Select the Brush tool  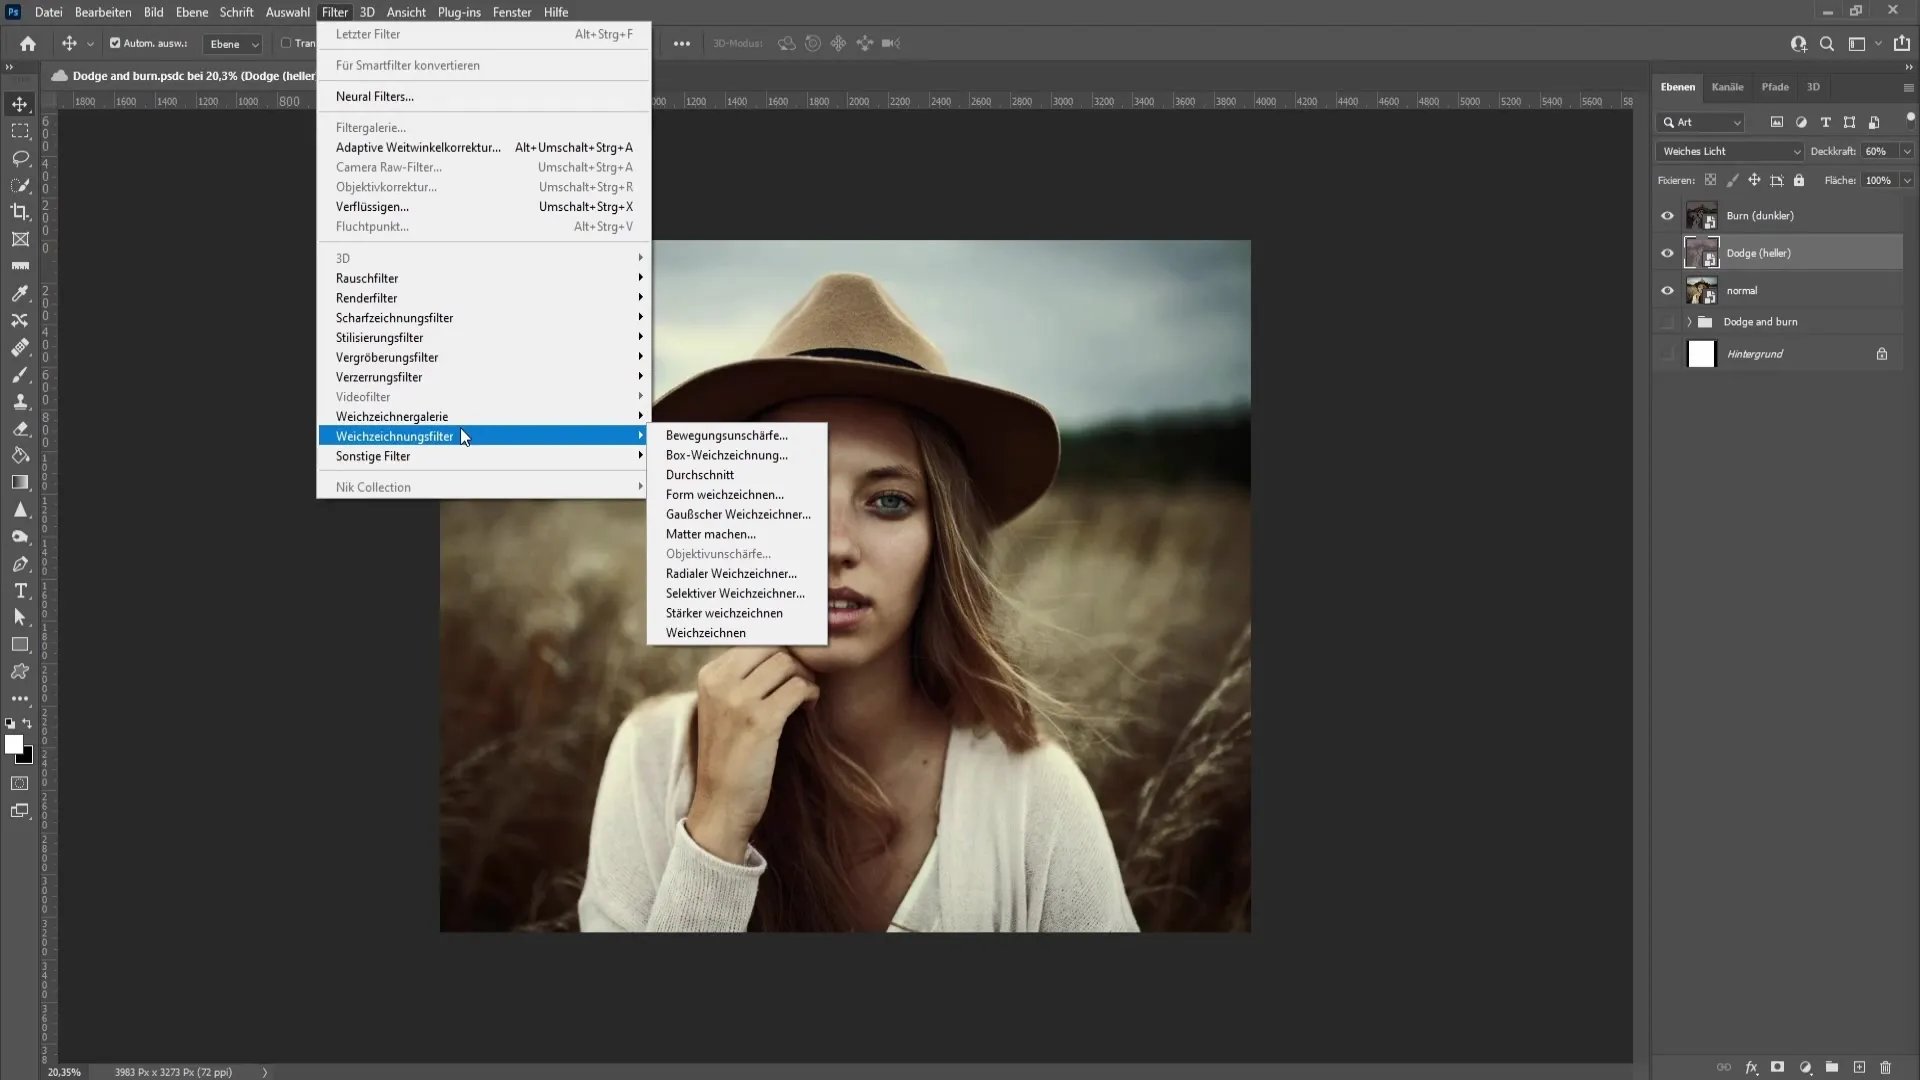pos(18,375)
